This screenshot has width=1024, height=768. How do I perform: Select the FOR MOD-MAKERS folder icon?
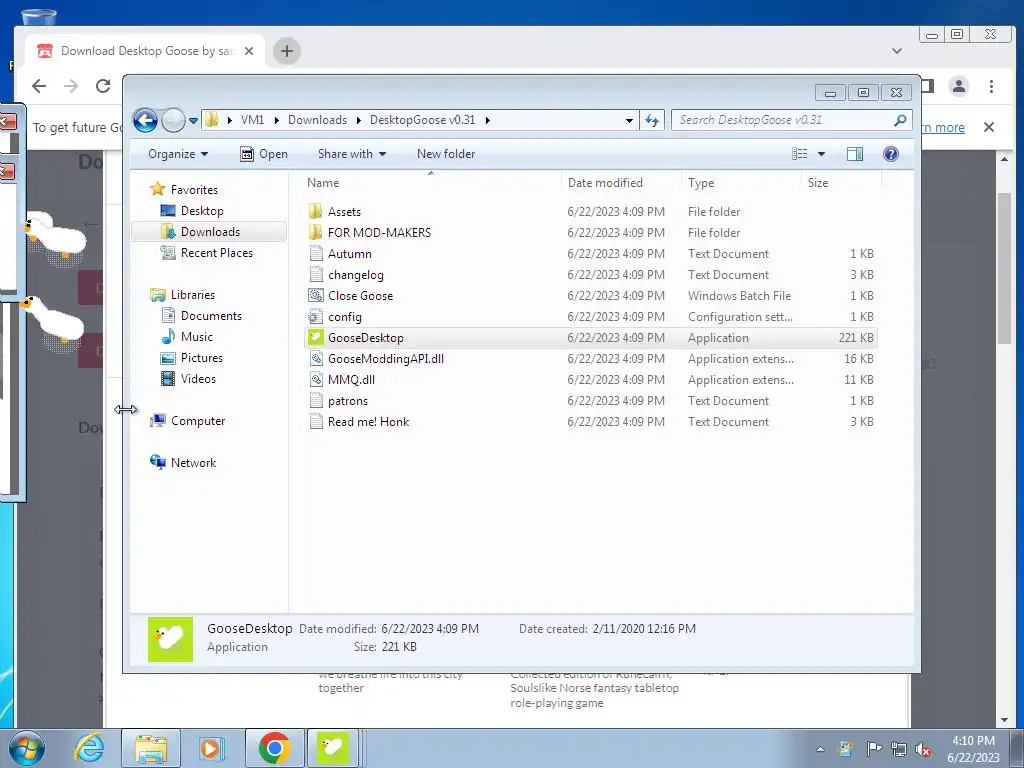(x=315, y=232)
